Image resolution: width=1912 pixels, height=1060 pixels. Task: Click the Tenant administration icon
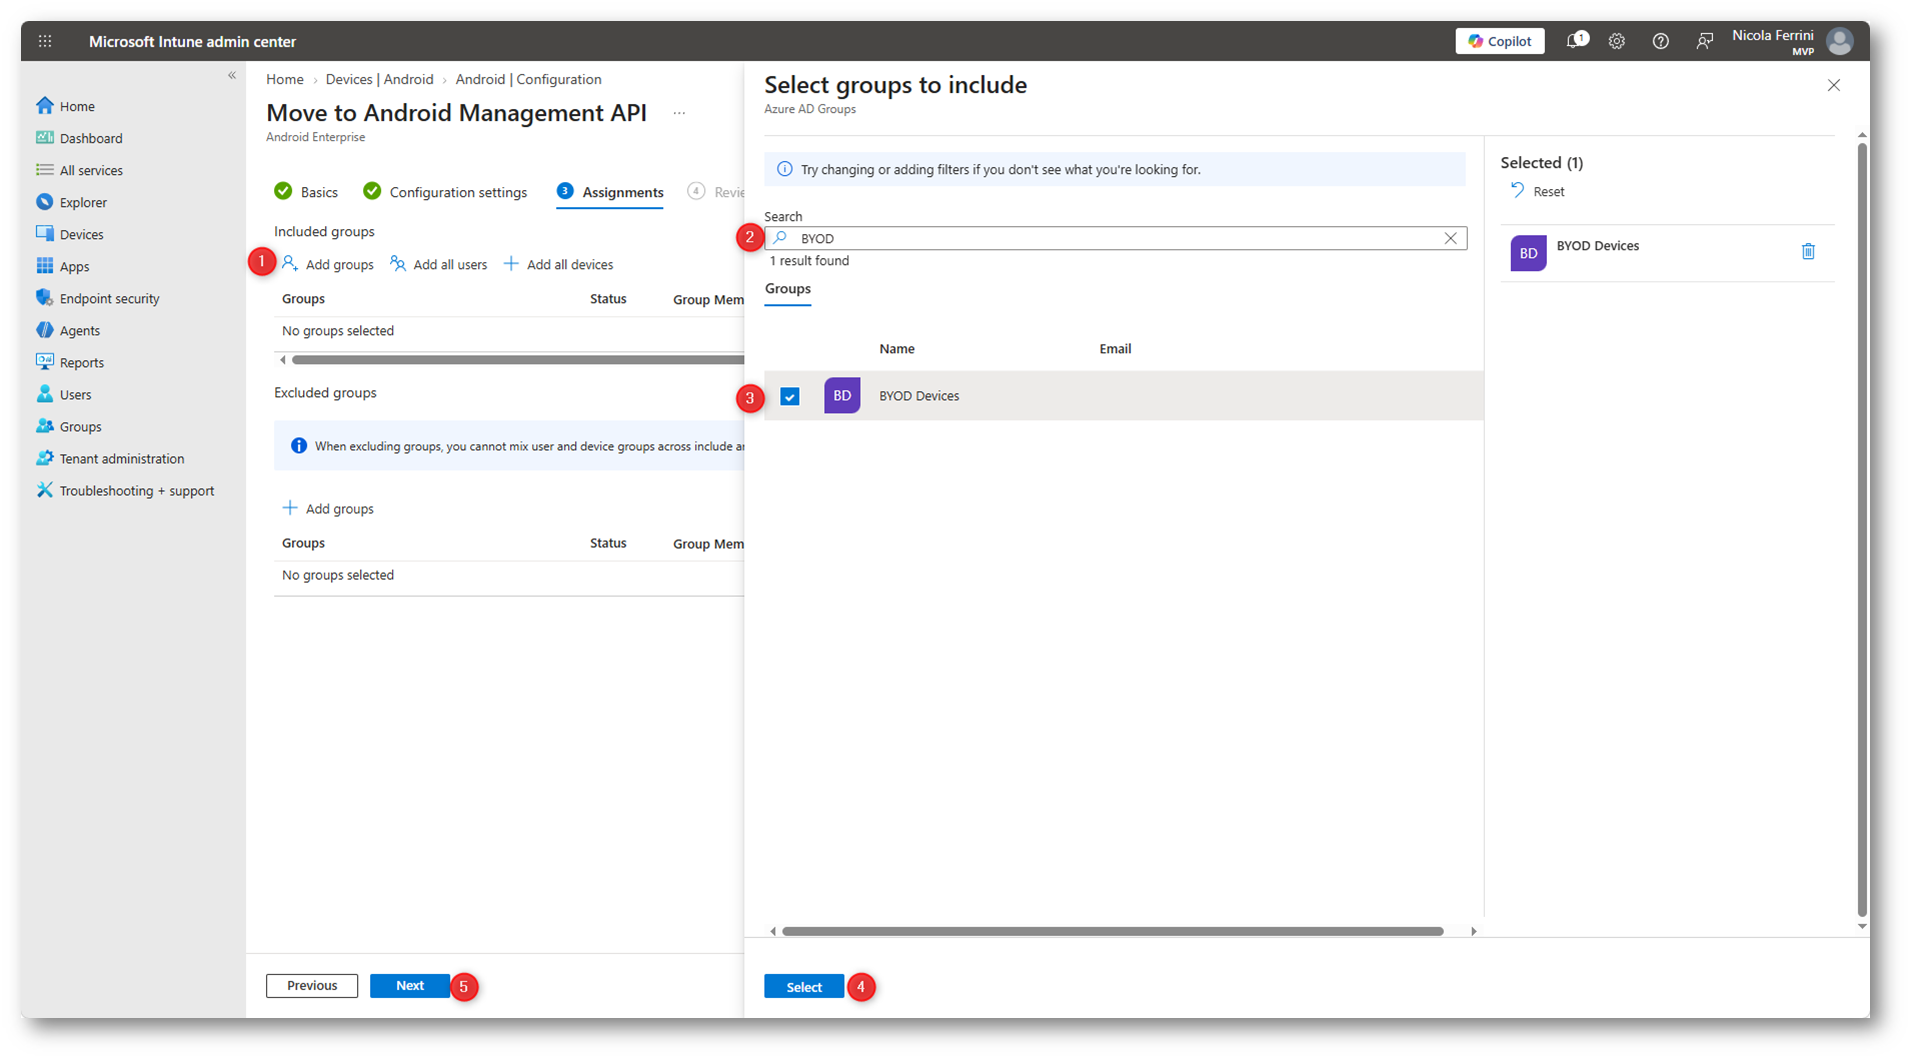click(x=45, y=458)
